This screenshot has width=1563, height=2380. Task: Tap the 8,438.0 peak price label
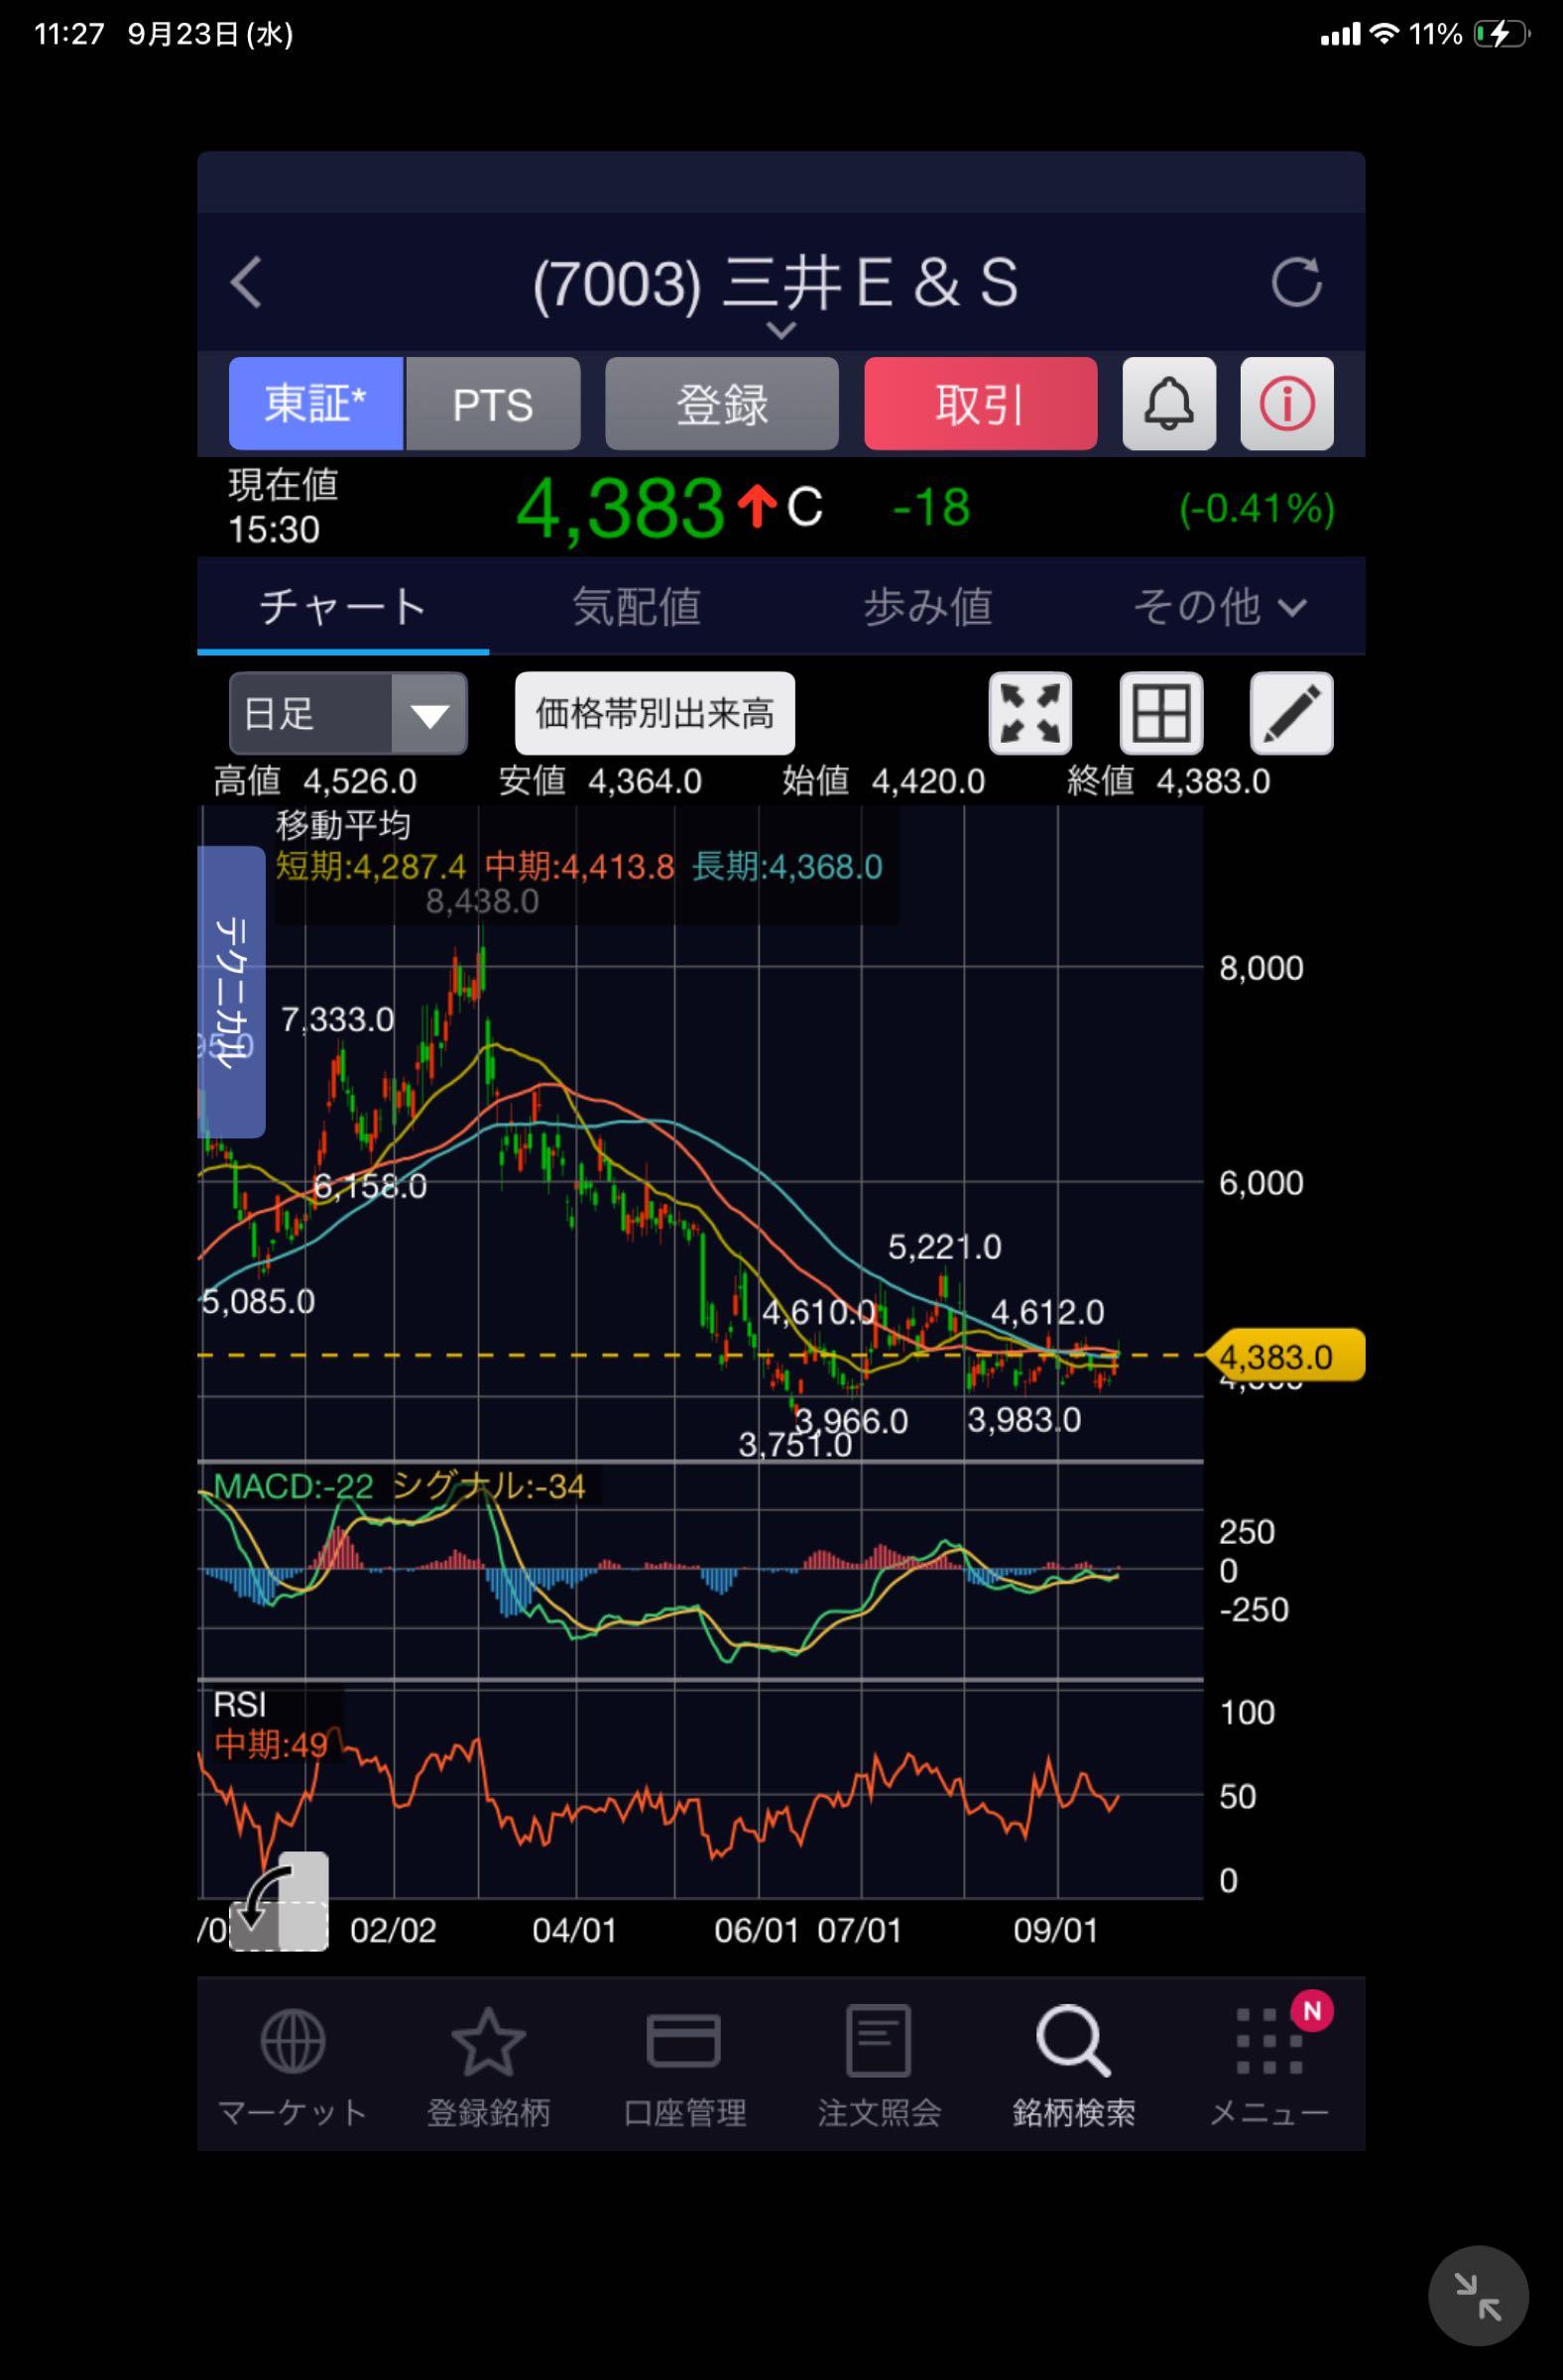coord(482,902)
